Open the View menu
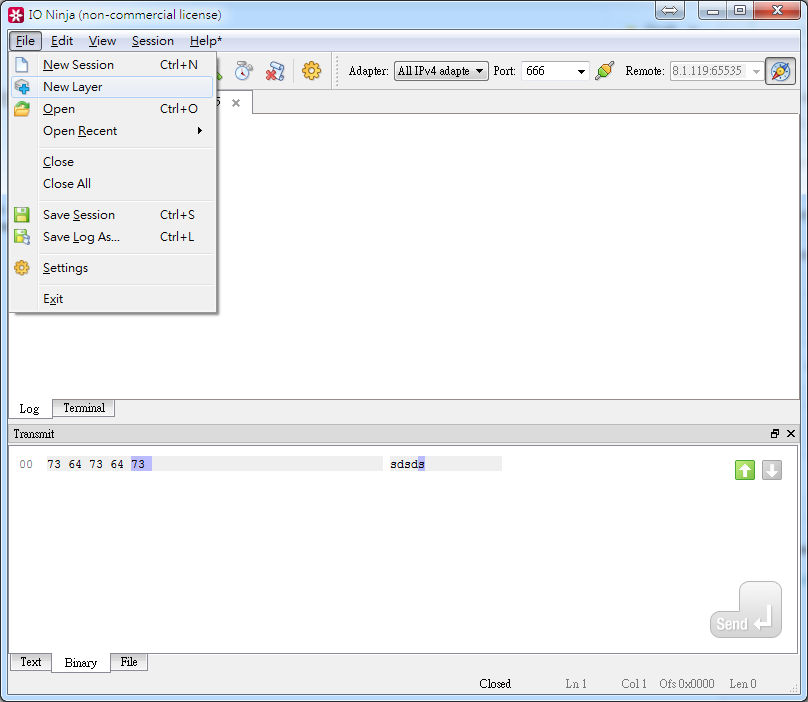Viewport: 808px width, 702px height. pyautogui.click(x=102, y=41)
